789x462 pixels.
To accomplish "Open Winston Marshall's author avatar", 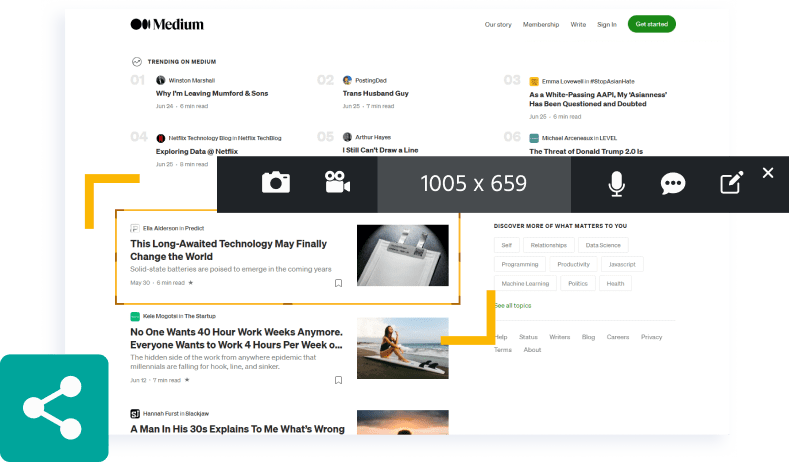I will (161, 80).
